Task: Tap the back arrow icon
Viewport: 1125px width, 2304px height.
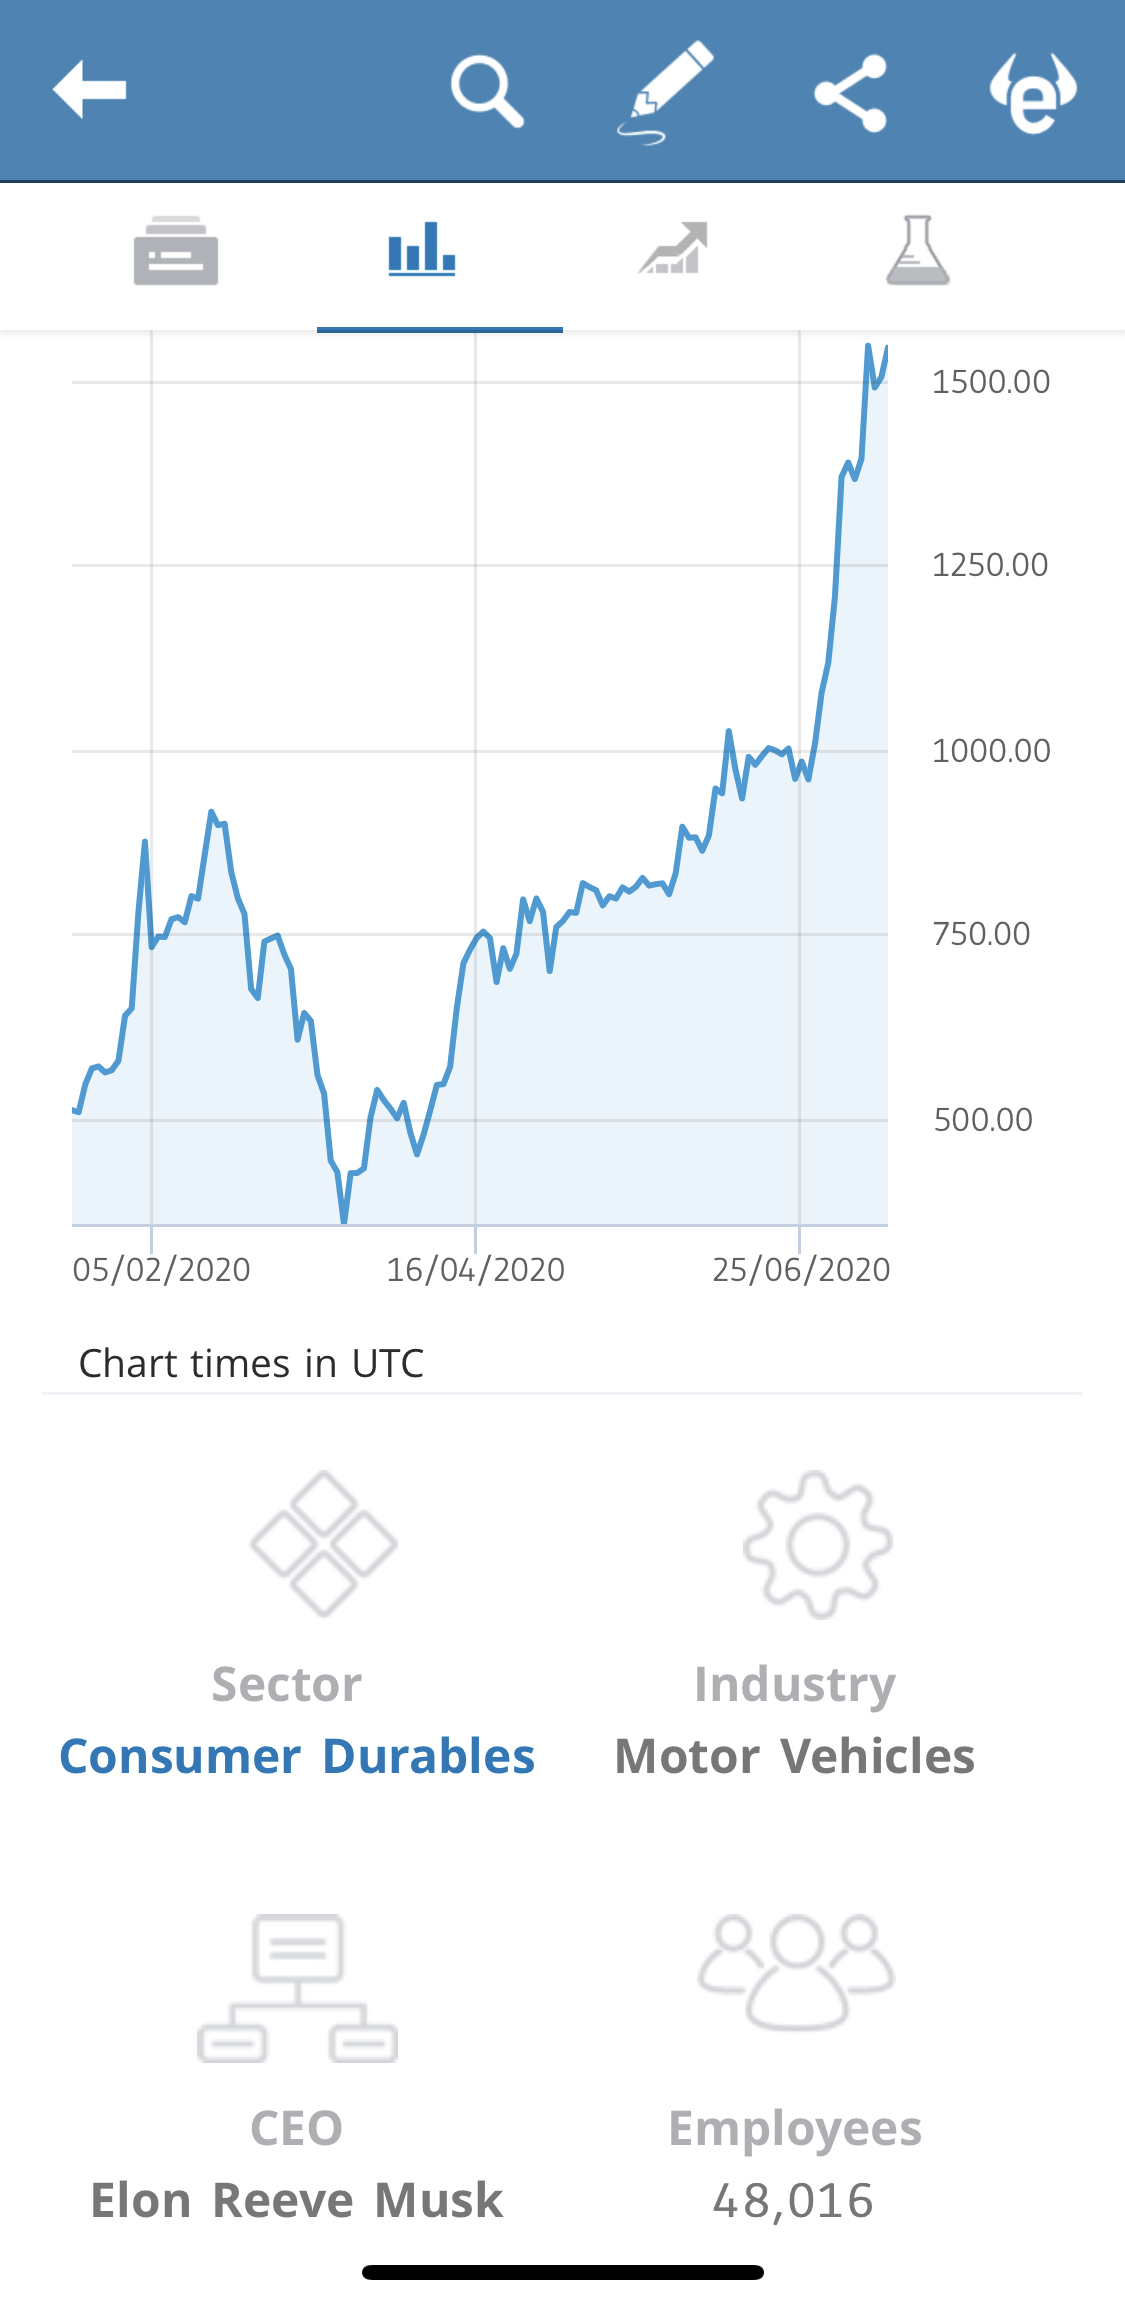Action: pyautogui.click(x=89, y=90)
